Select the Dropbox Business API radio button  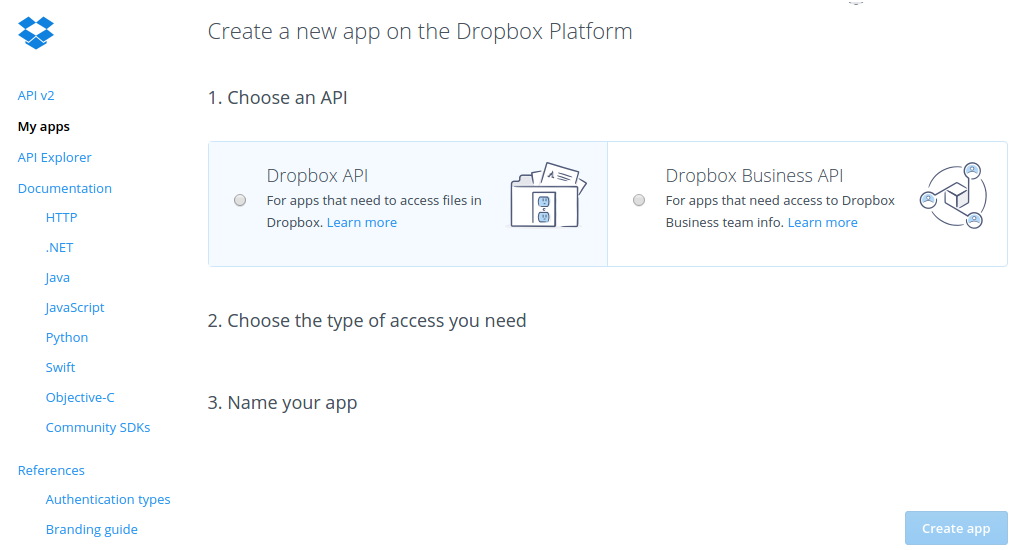click(639, 200)
